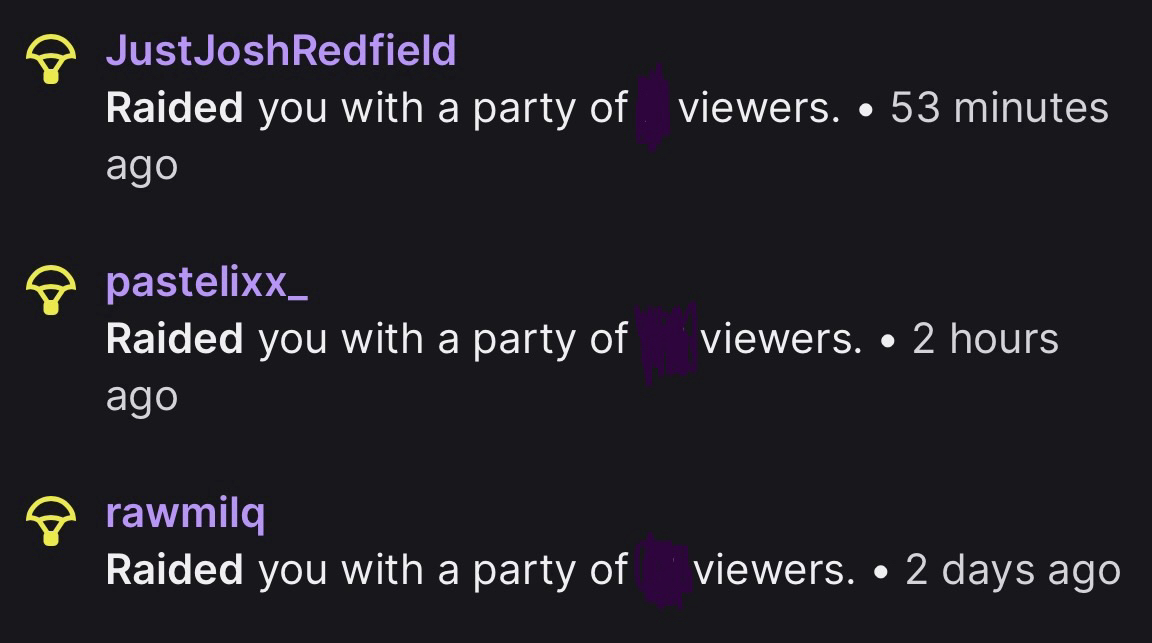The height and width of the screenshot is (643, 1152).
Task: Click the scribbled-out viewer count for pastelixx_
Action: pyautogui.click(x=666, y=341)
